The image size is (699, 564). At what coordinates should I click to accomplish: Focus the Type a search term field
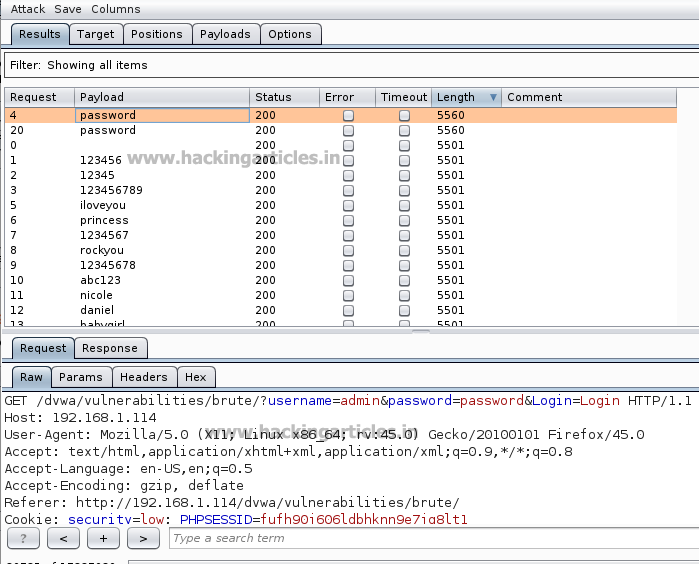click(x=434, y=538)
